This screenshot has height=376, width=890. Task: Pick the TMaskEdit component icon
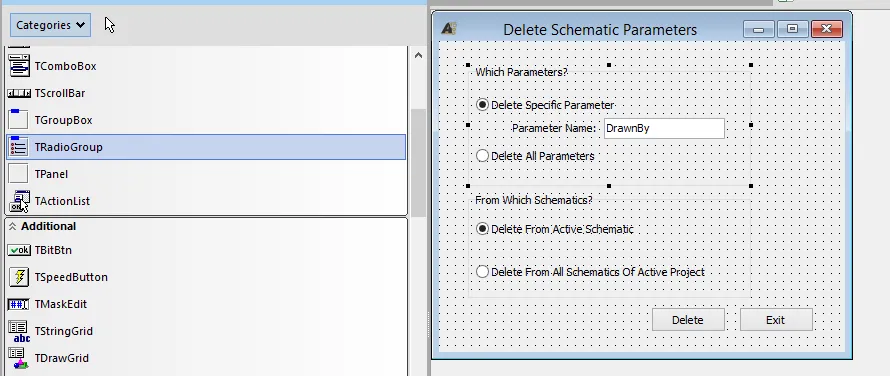tap(19, 304)
